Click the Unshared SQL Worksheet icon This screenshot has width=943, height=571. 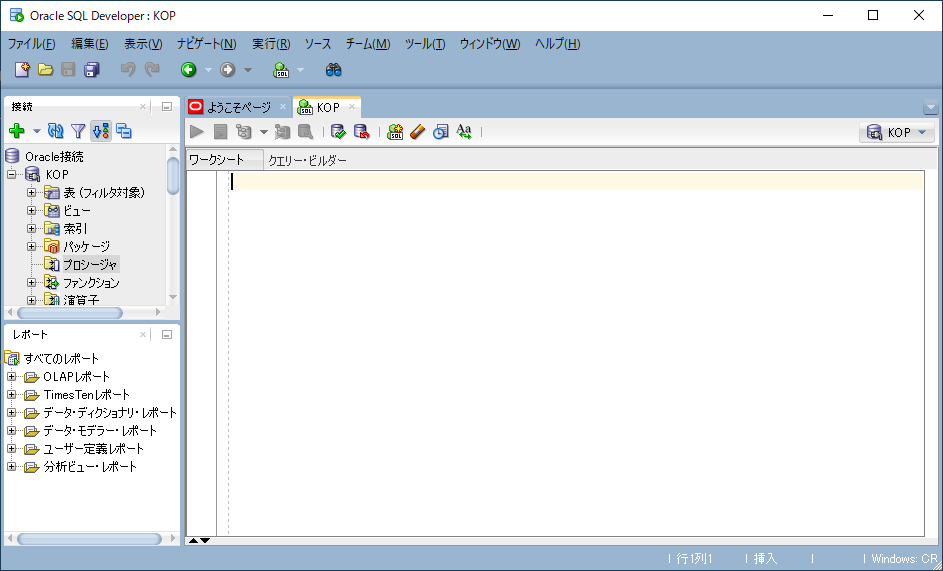(395, 131)
